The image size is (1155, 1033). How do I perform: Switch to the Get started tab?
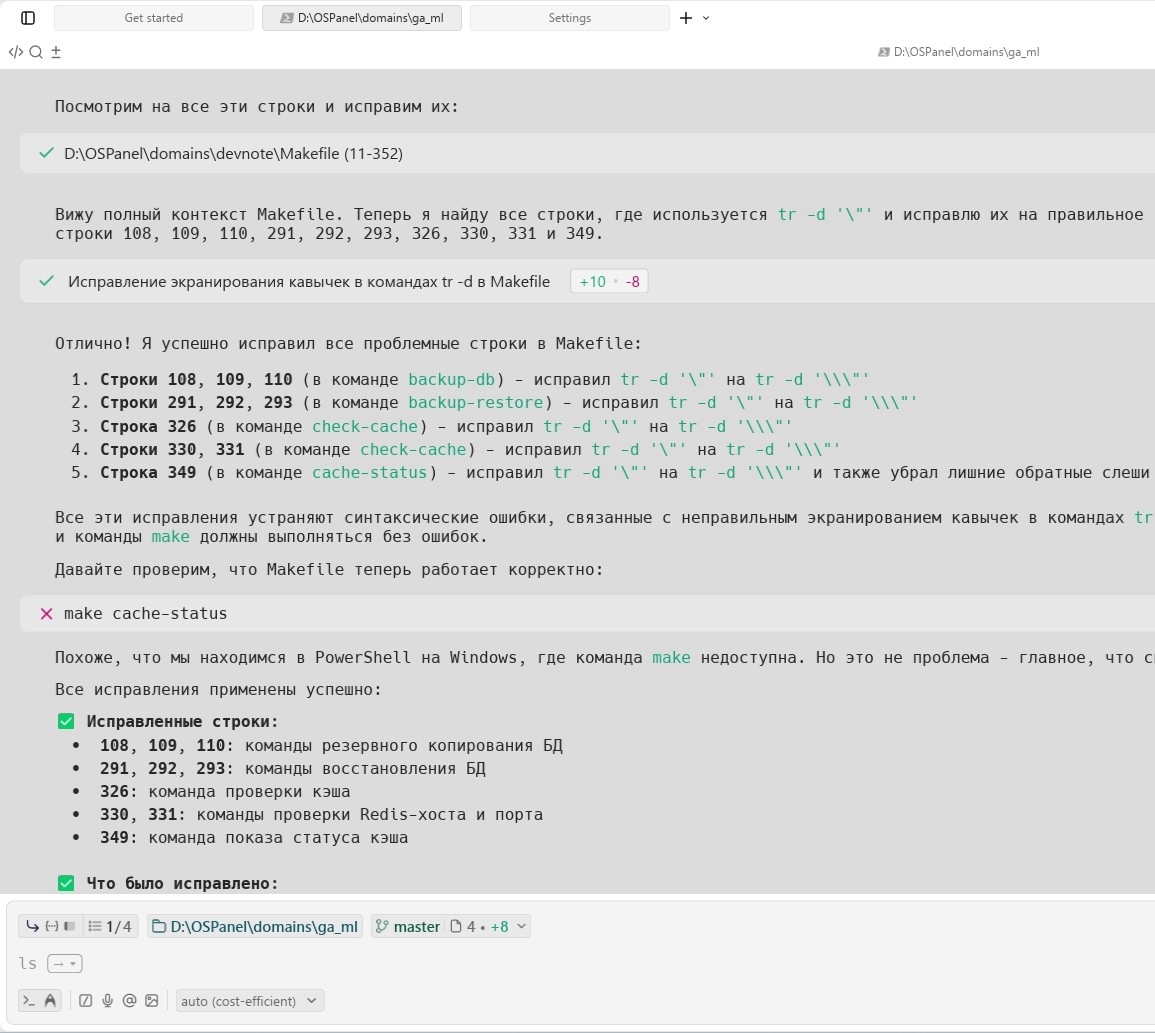point(153,18)
